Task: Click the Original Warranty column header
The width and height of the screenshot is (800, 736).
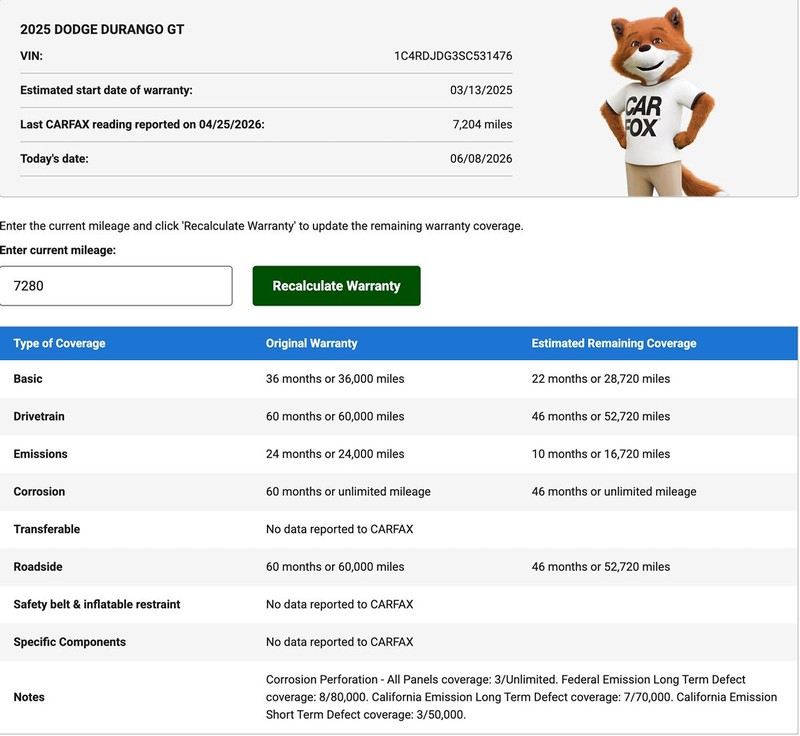Action: (x=311, y=343)
